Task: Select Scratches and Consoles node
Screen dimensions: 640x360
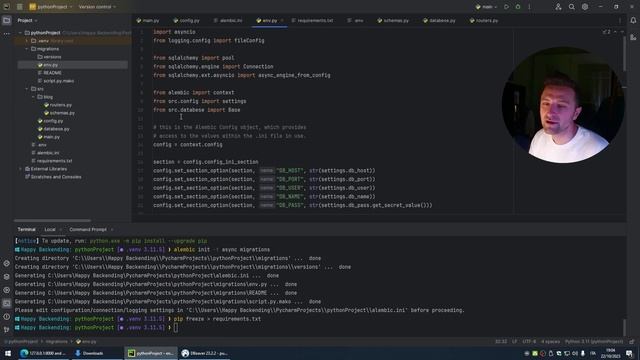Action: click(56, 177)
